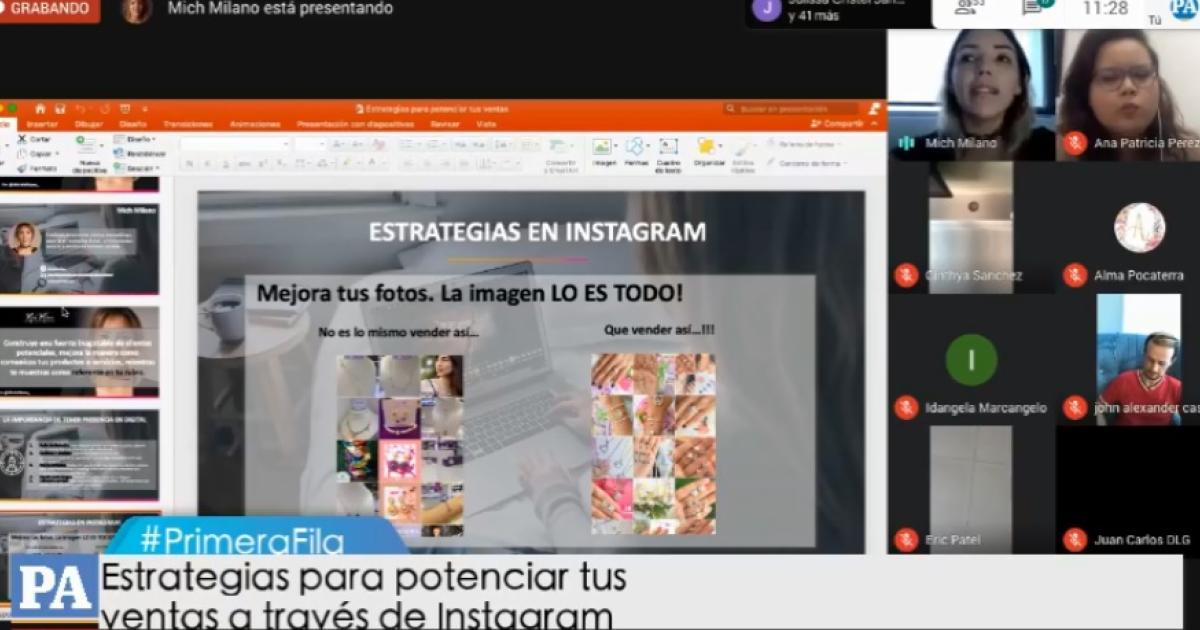
Task: Click Mich Milano's video tile
Action: (x=971, y=95)
